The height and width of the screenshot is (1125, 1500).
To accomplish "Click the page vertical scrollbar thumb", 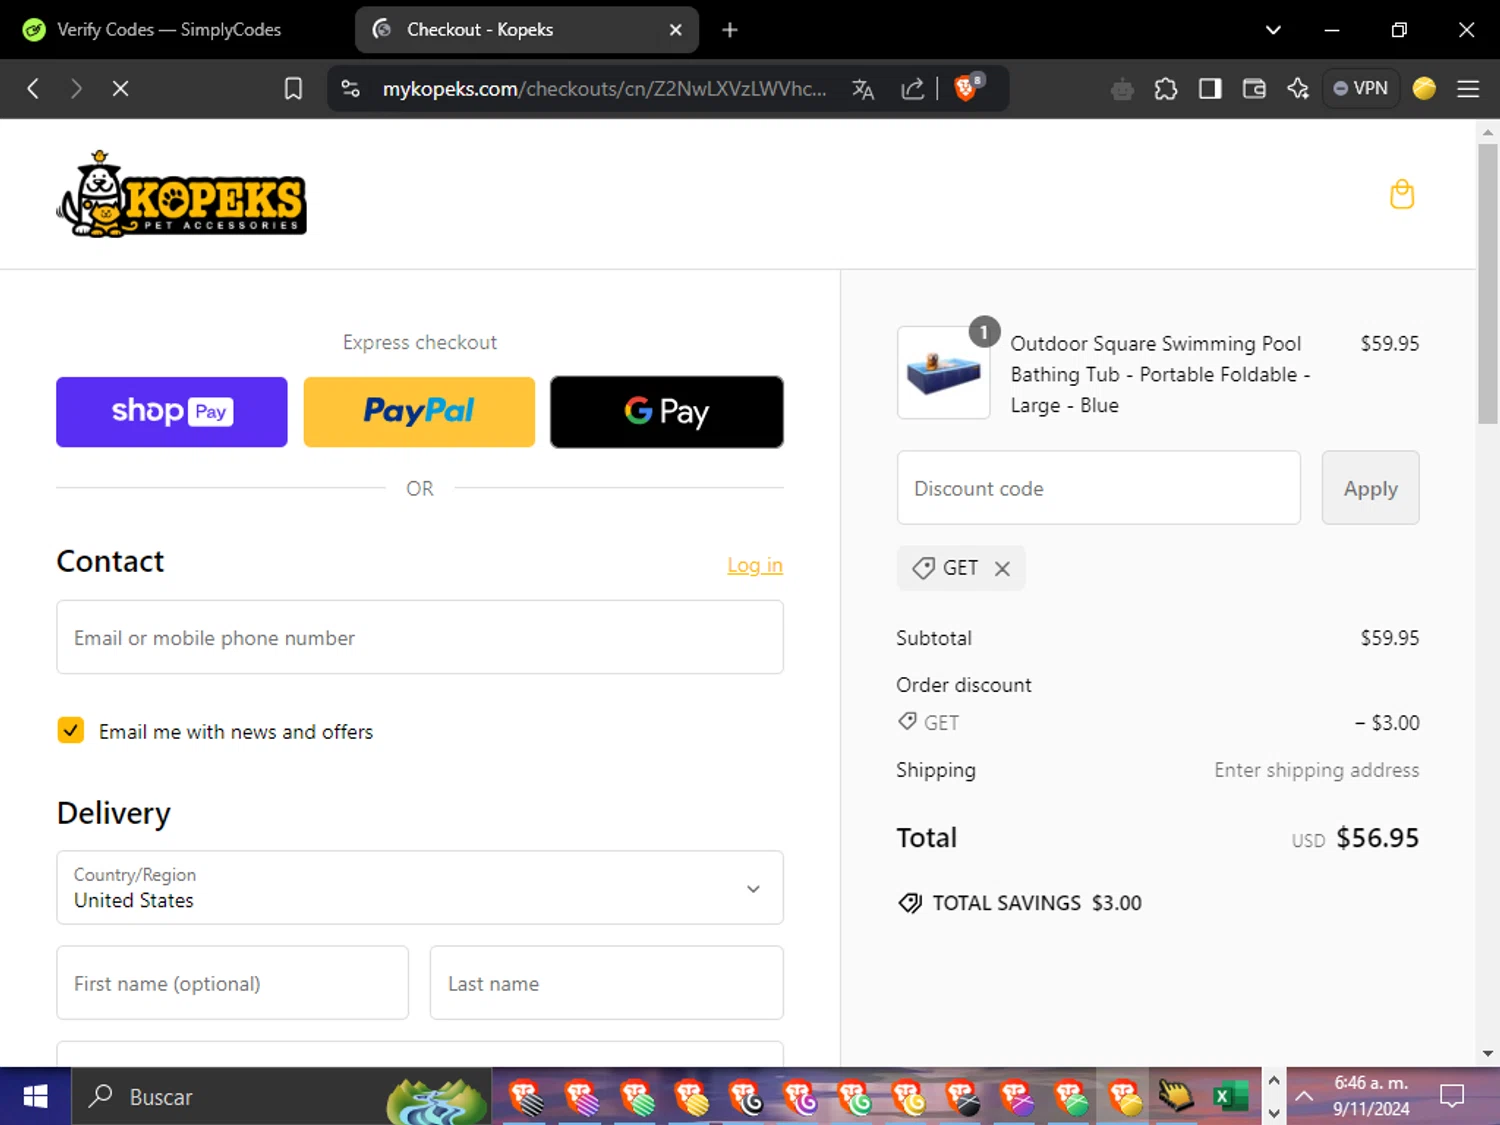I will click(x=1488, y=284).
